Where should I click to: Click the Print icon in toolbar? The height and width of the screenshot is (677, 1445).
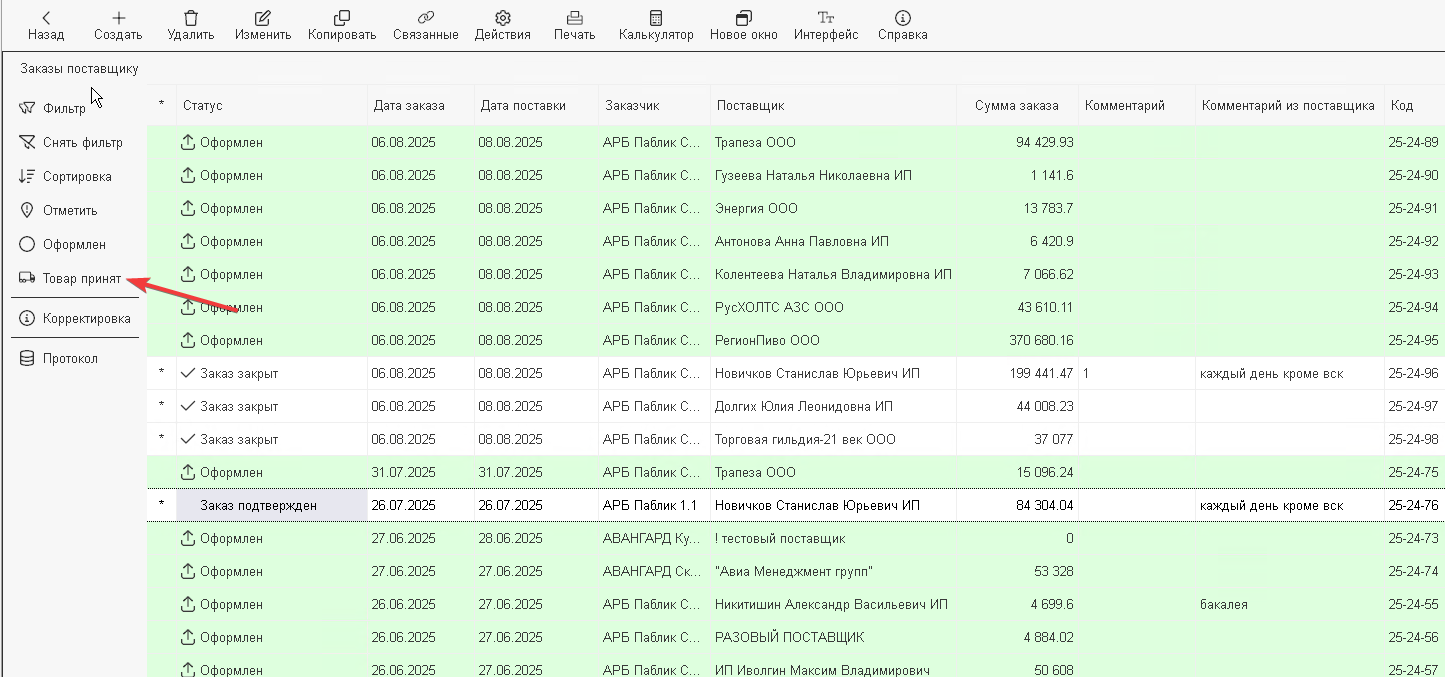[x=574, y=18]
